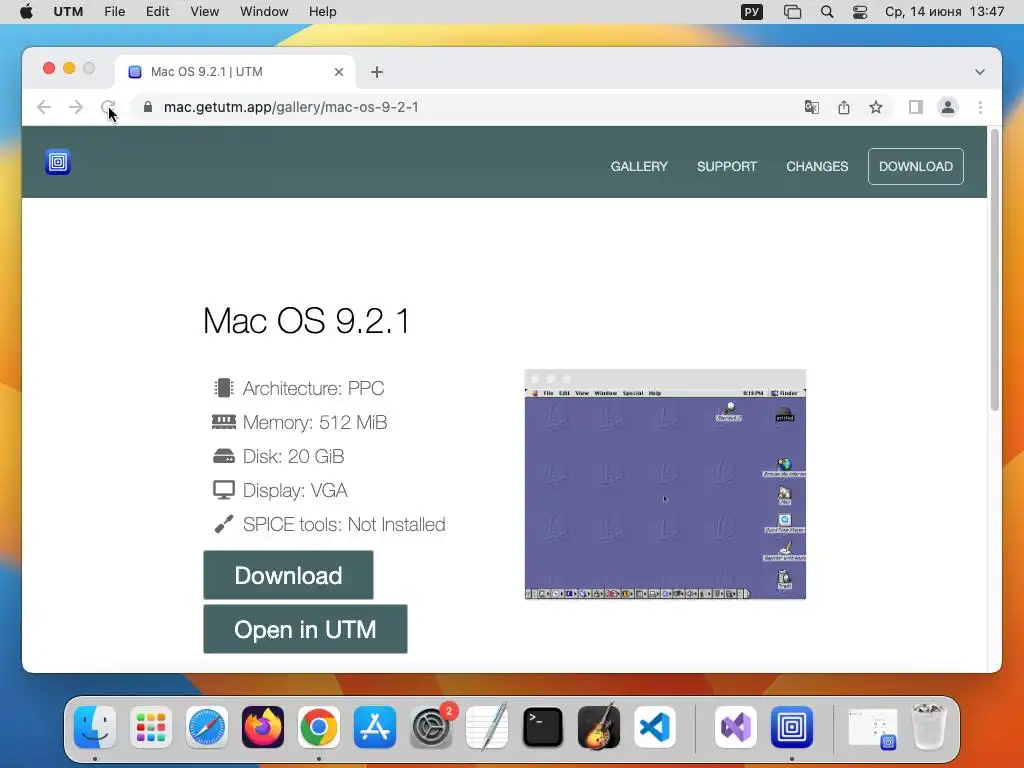Viewport: 1024px width, 768px height.
Task: Click the Stage Manager menu bar icon
Action: coord(792,12)
